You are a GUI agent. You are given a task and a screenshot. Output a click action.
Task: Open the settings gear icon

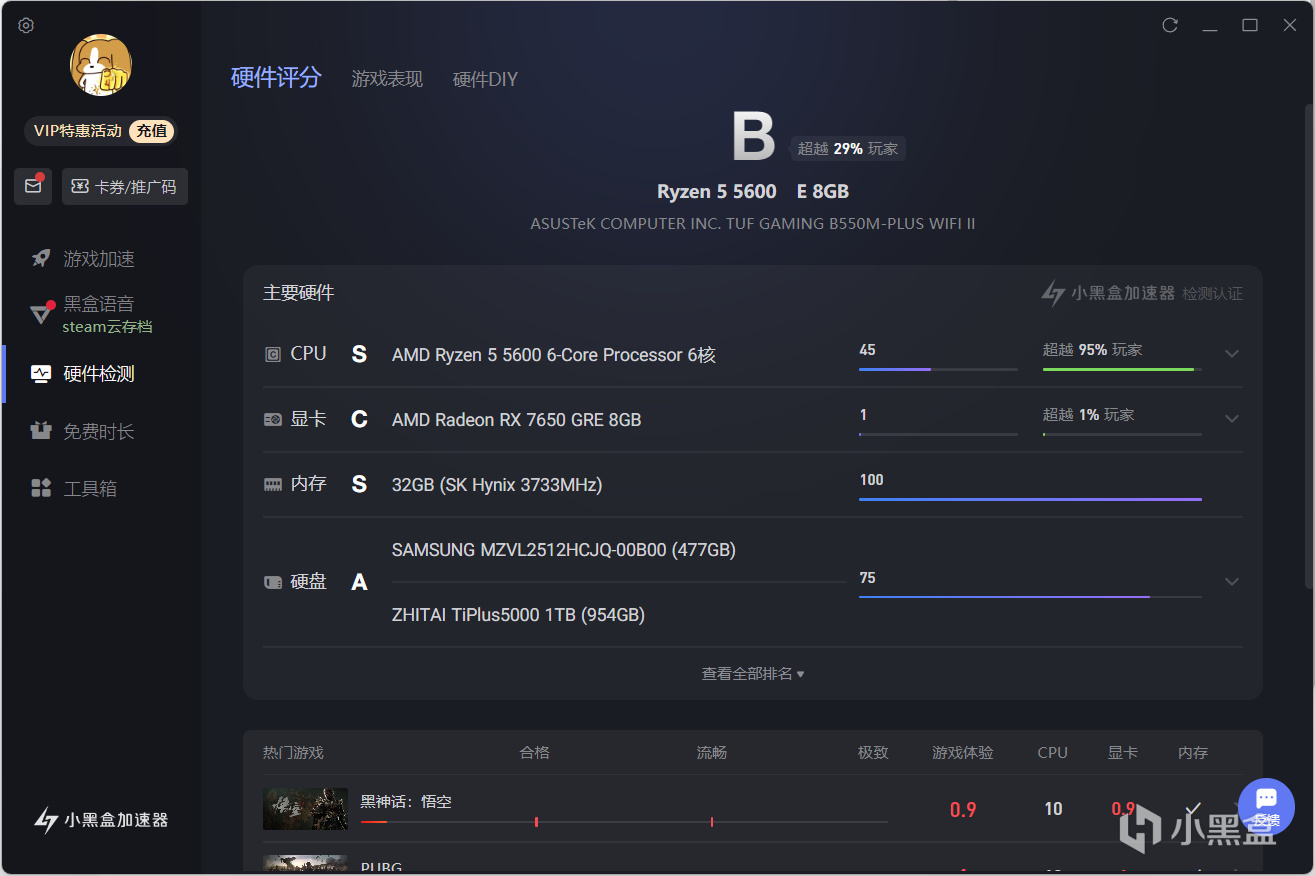tap(26, 26)
